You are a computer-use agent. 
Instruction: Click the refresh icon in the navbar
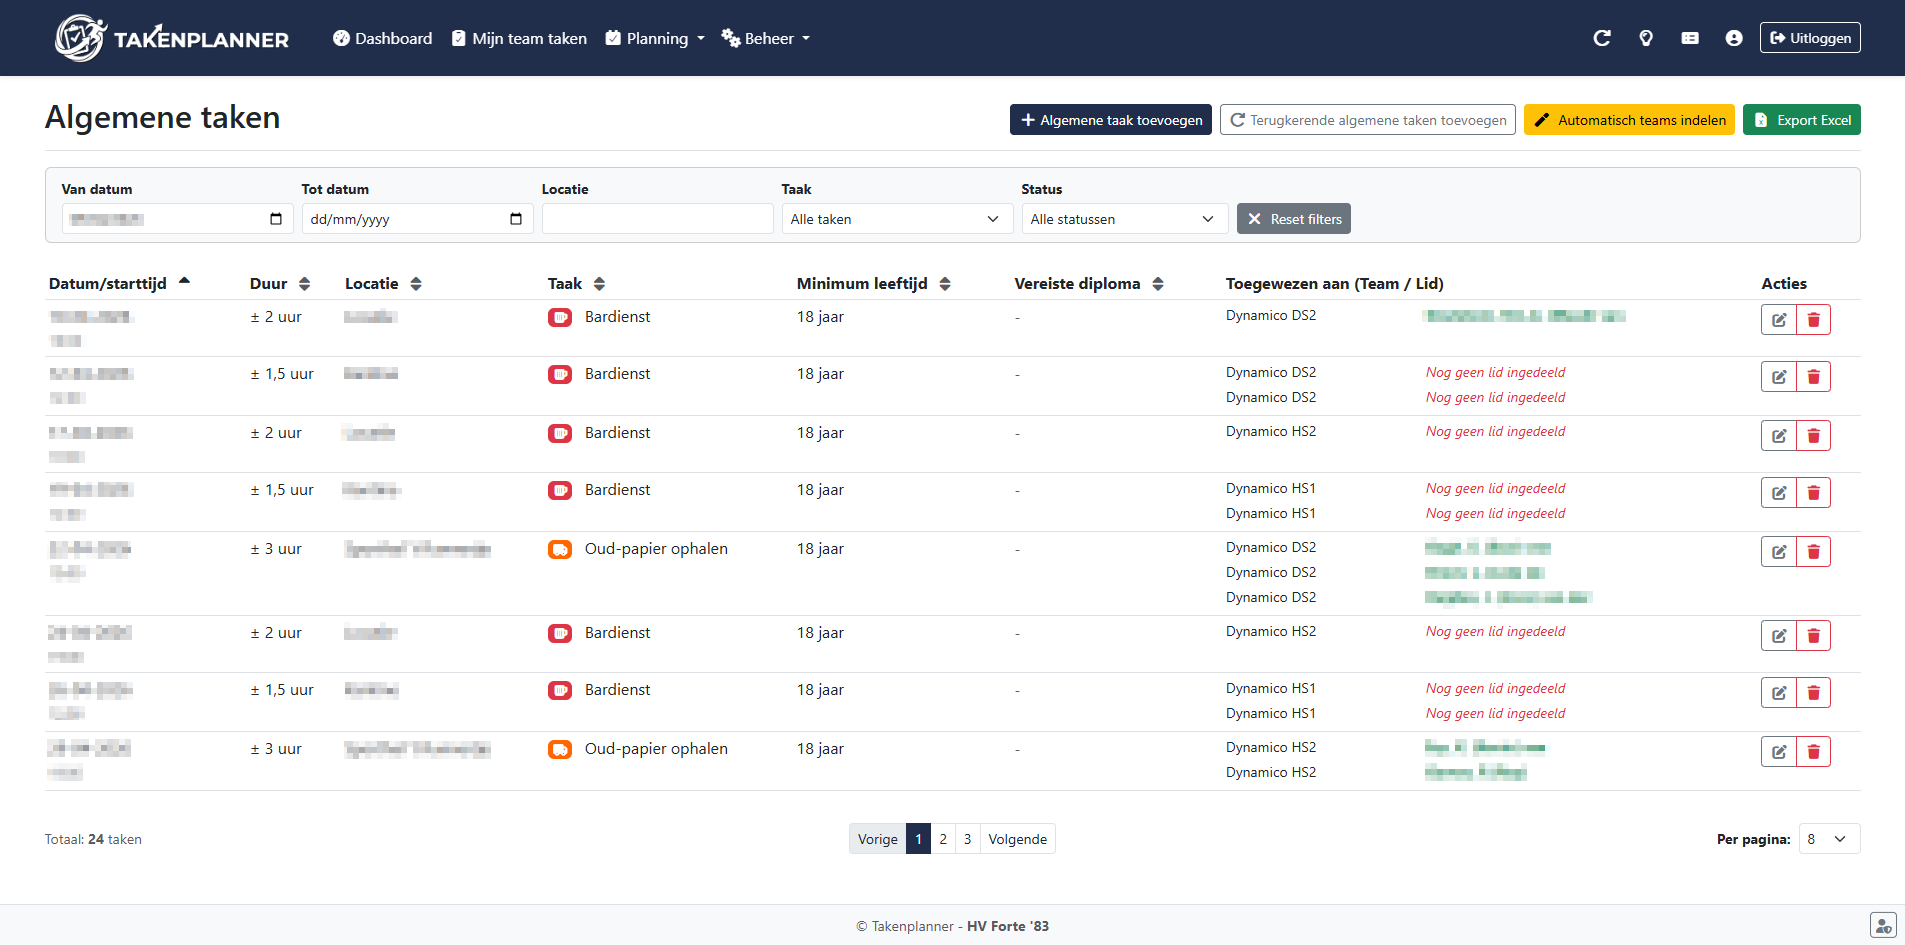pyautogui.click(x=1601, y=38)
